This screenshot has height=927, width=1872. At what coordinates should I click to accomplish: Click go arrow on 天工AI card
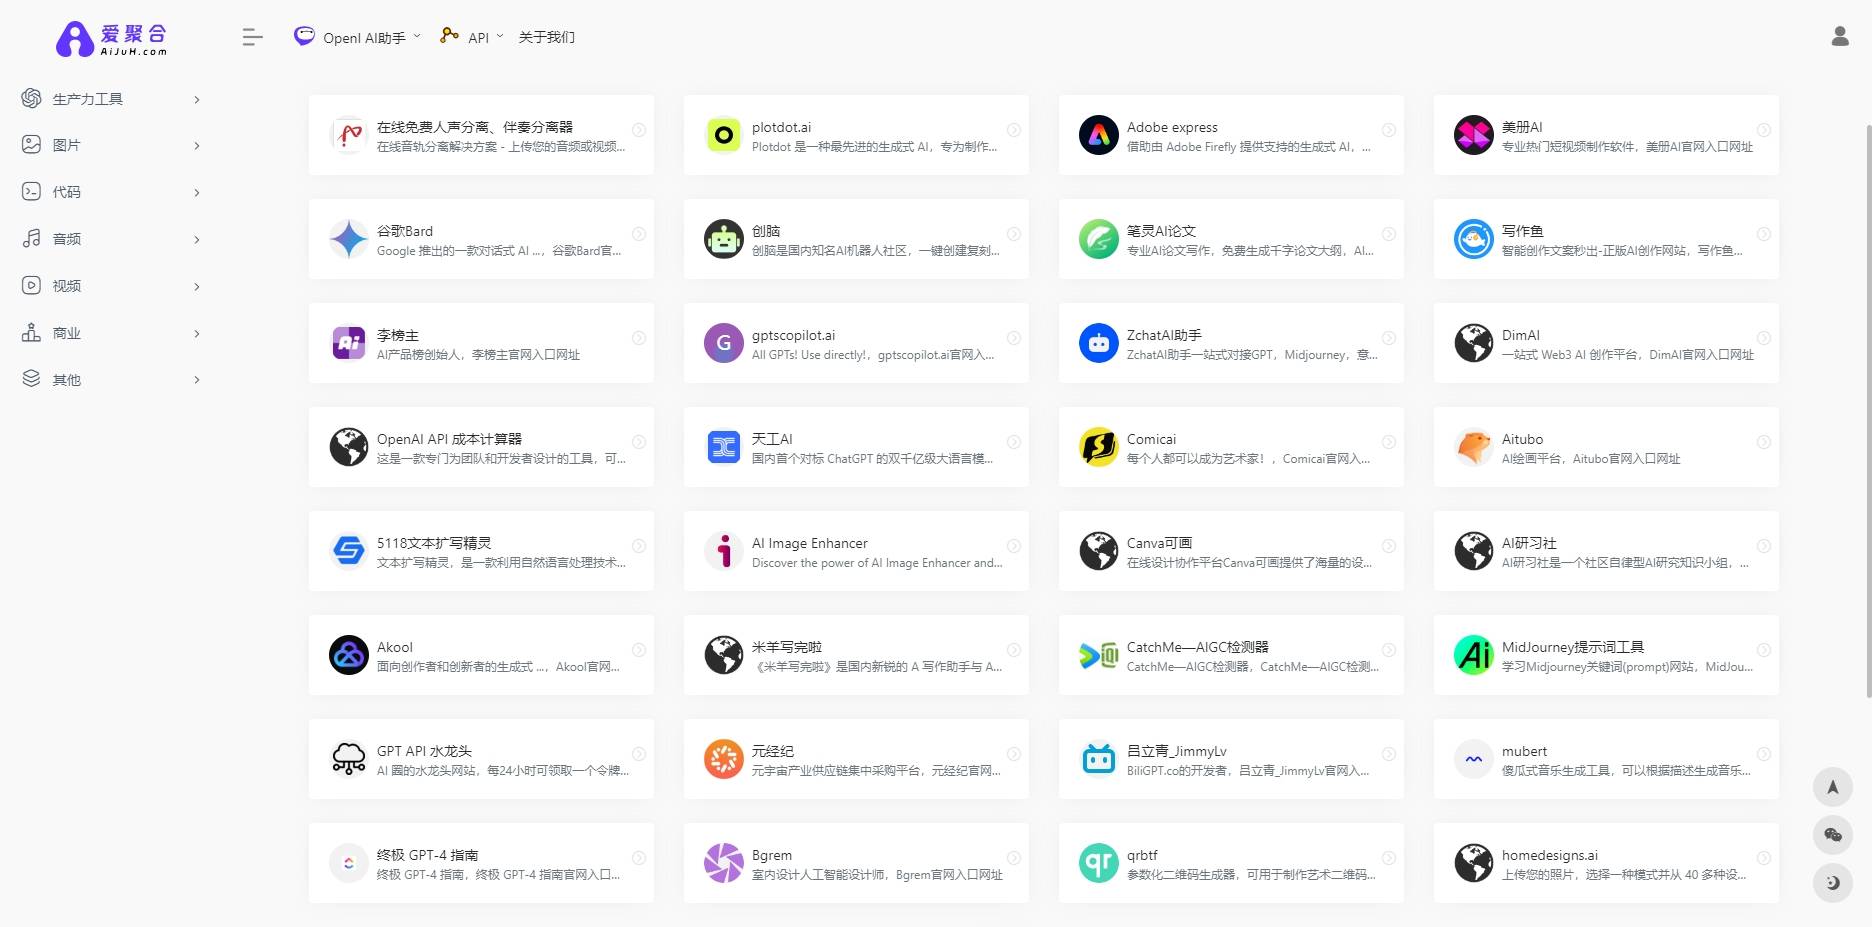coord(1013,442)
